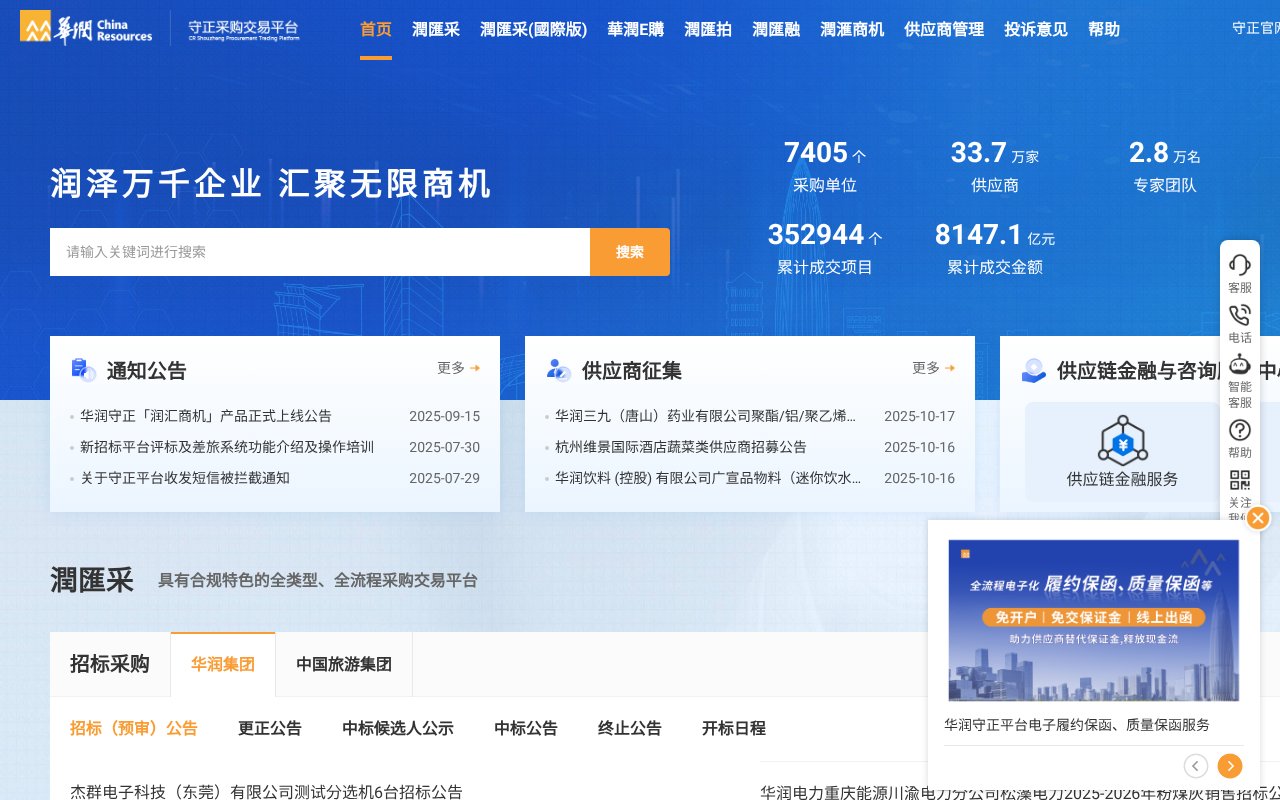Switch to the 中国旅游集团 tab

point(343,664)
